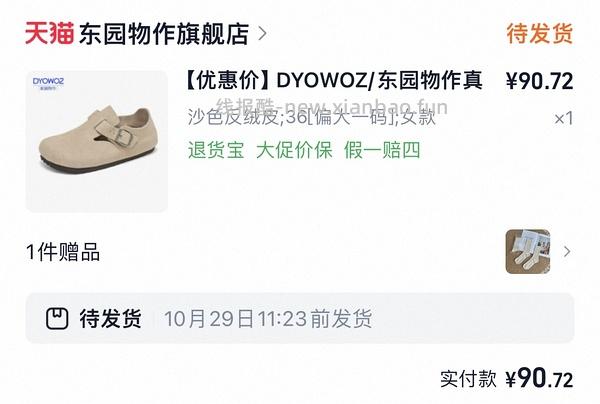Open the 退货宝 service tag

216,150
